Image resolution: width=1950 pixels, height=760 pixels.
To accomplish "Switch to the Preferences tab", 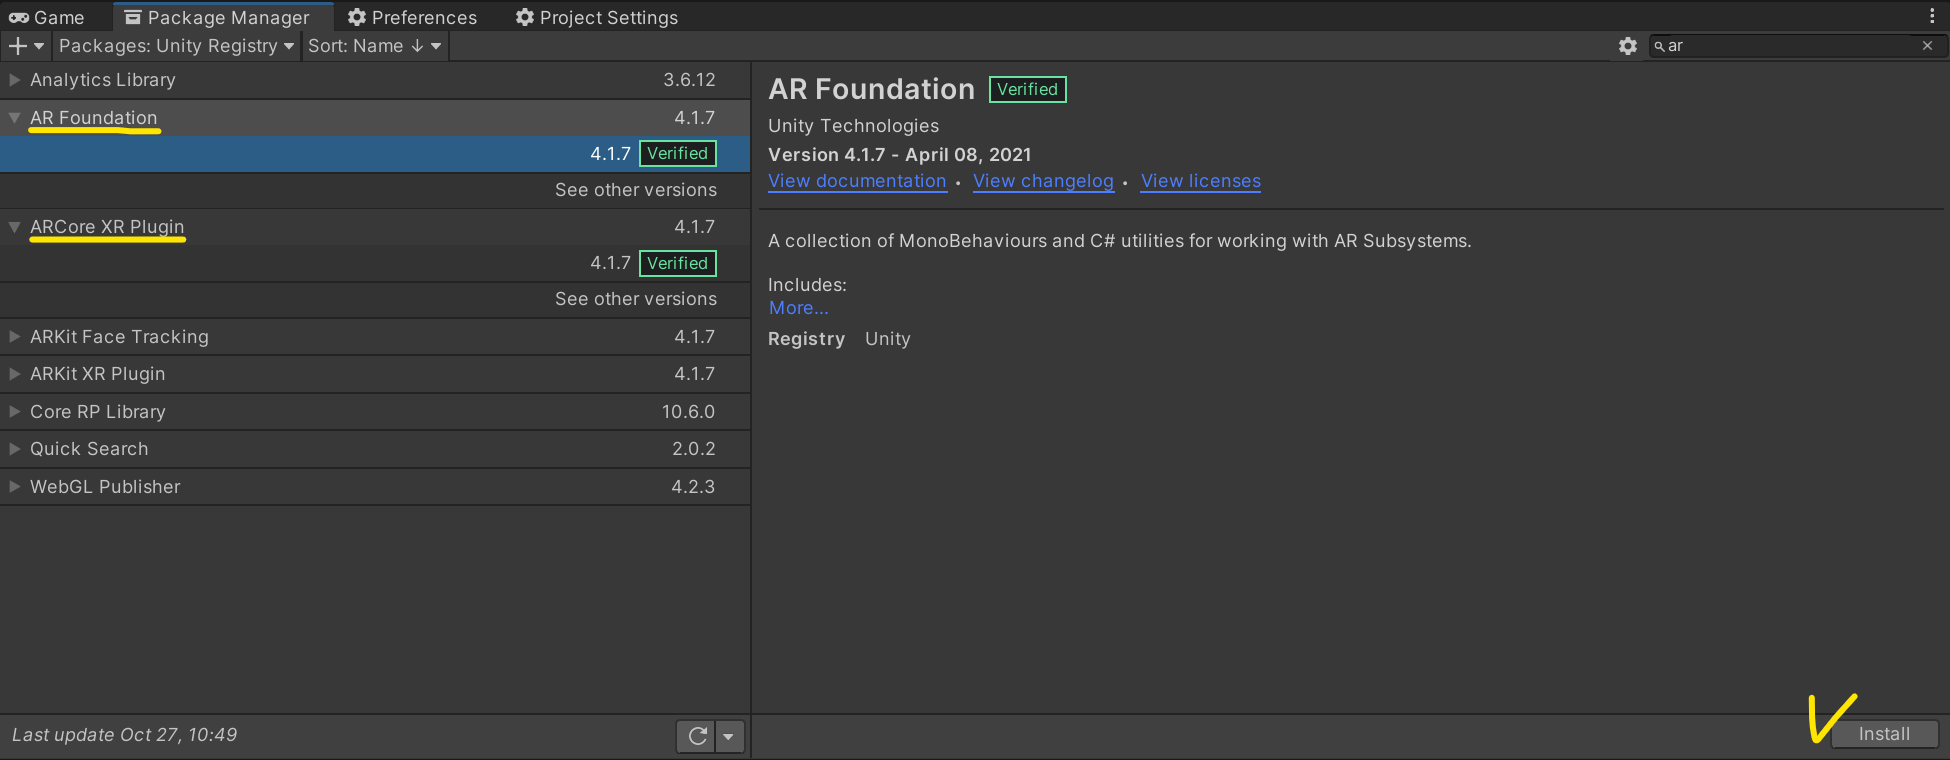I will click(x=412, y=17).
